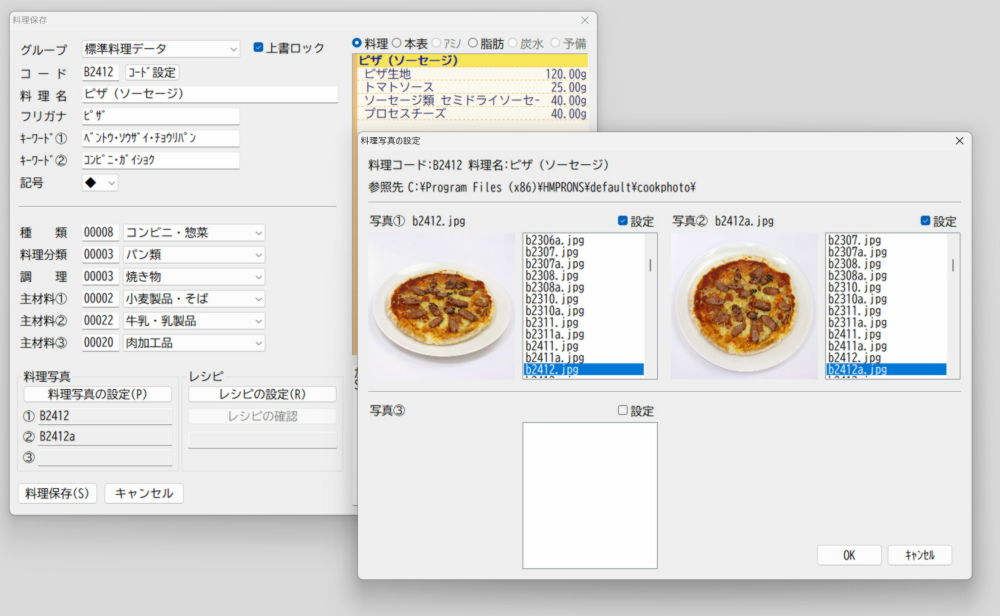
Task: Click the 写真① pizza thumbnail
Action: [442, 306]
